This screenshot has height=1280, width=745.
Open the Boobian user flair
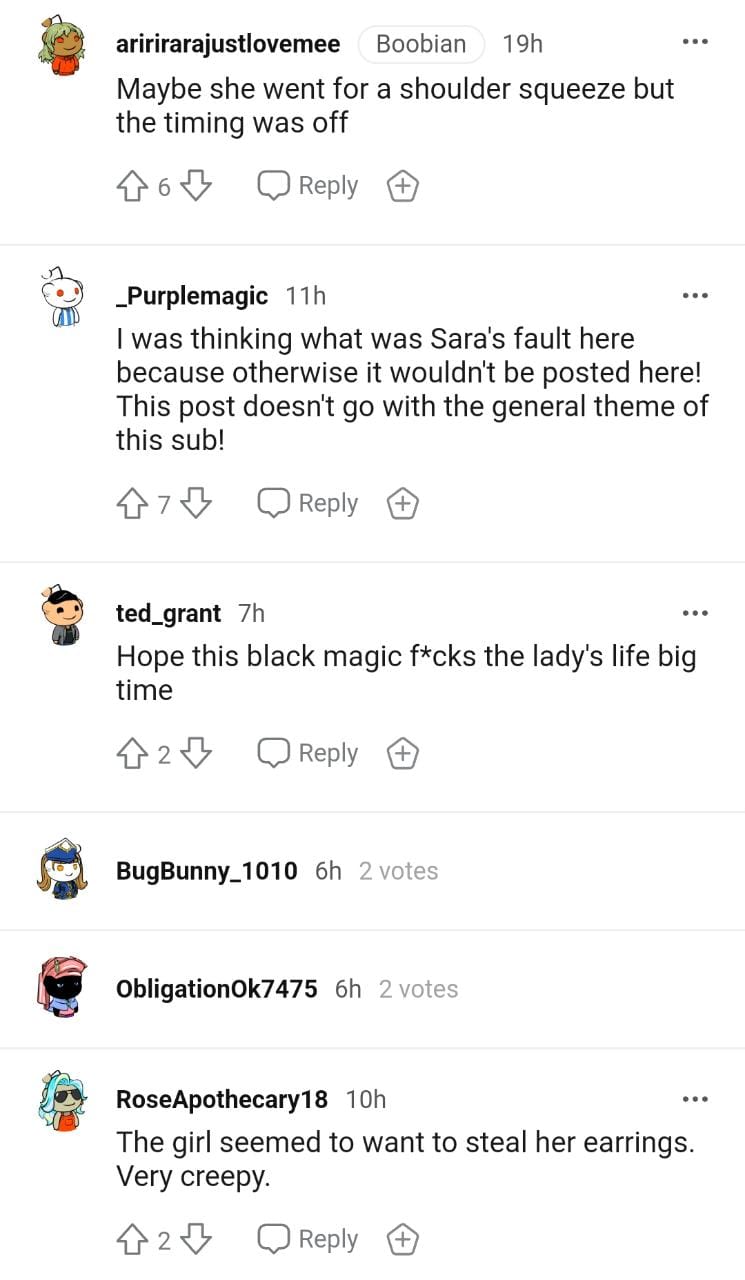click(421, 44)
